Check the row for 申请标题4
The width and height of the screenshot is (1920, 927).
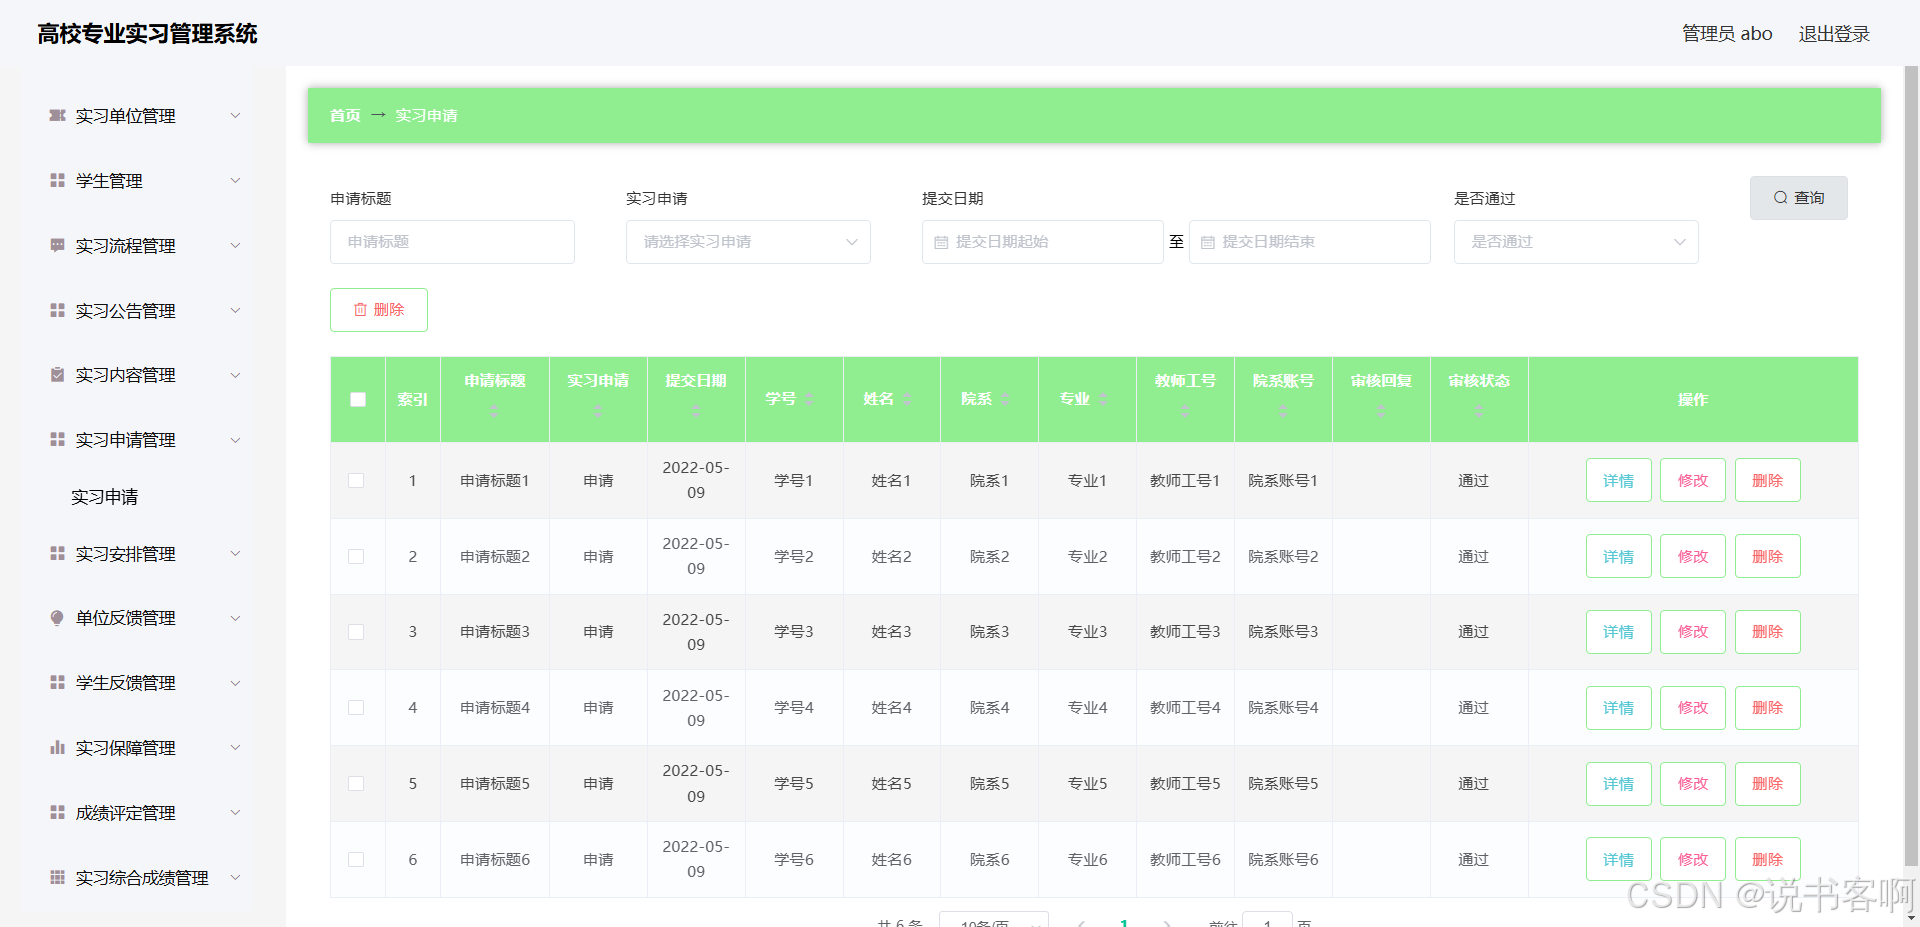point(356,708)
